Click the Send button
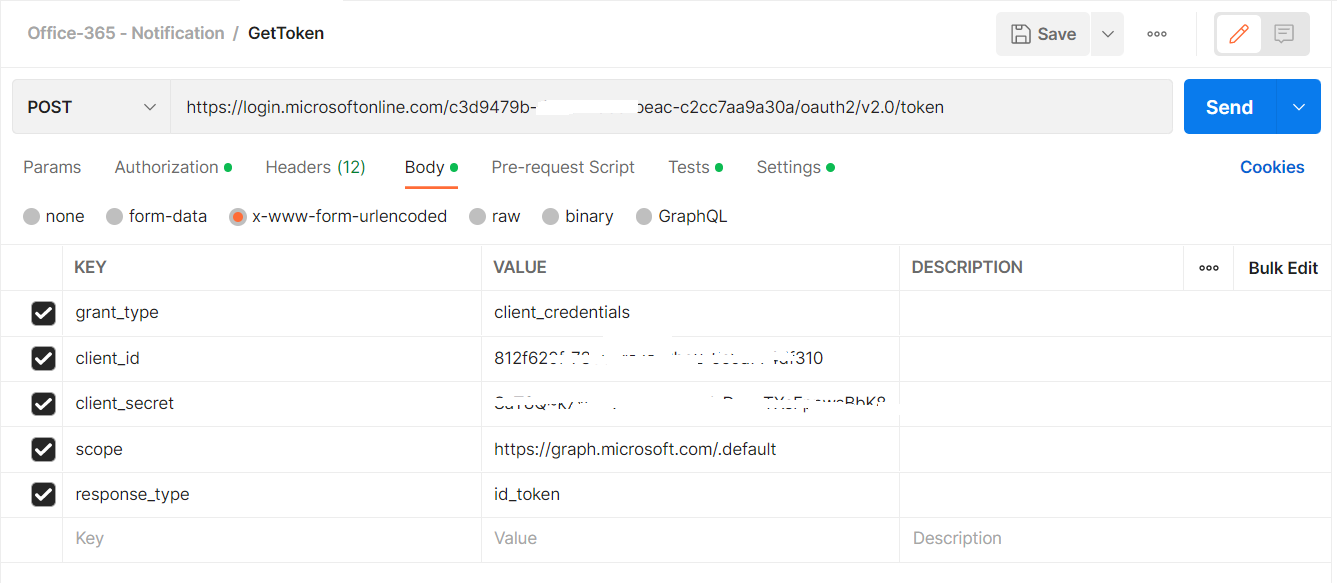1337x583 pixels. tap(1228, 106)
